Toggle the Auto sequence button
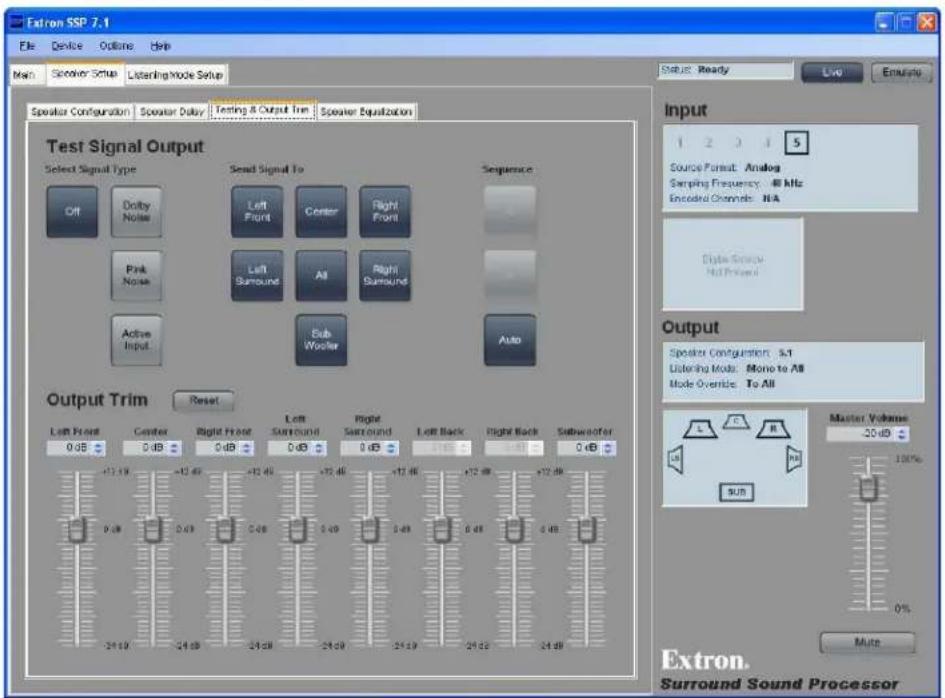The image size is (945, 698). (x=510, y=340)
